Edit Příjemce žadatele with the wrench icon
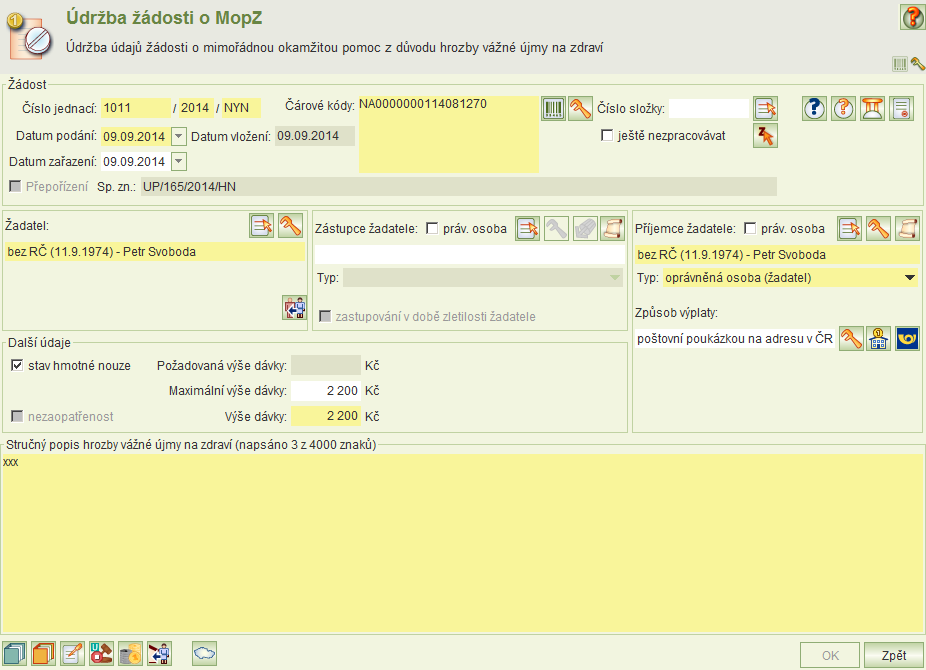This screenshot has width=926, height=670. [878, 228]
